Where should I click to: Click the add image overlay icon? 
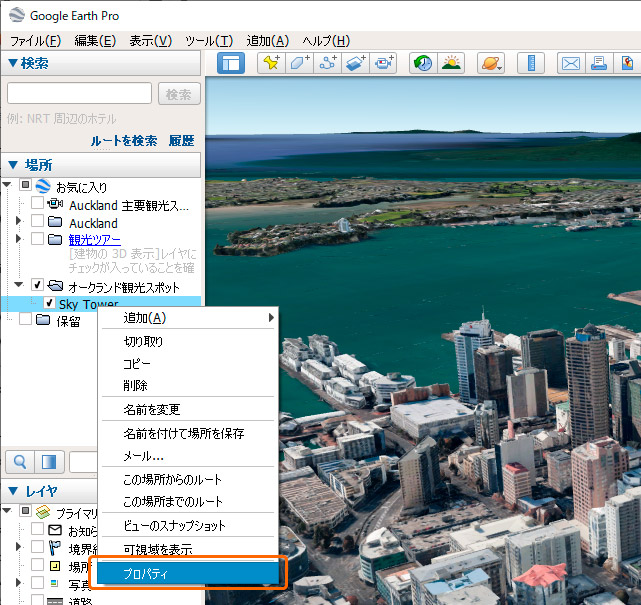coord(355,63)
